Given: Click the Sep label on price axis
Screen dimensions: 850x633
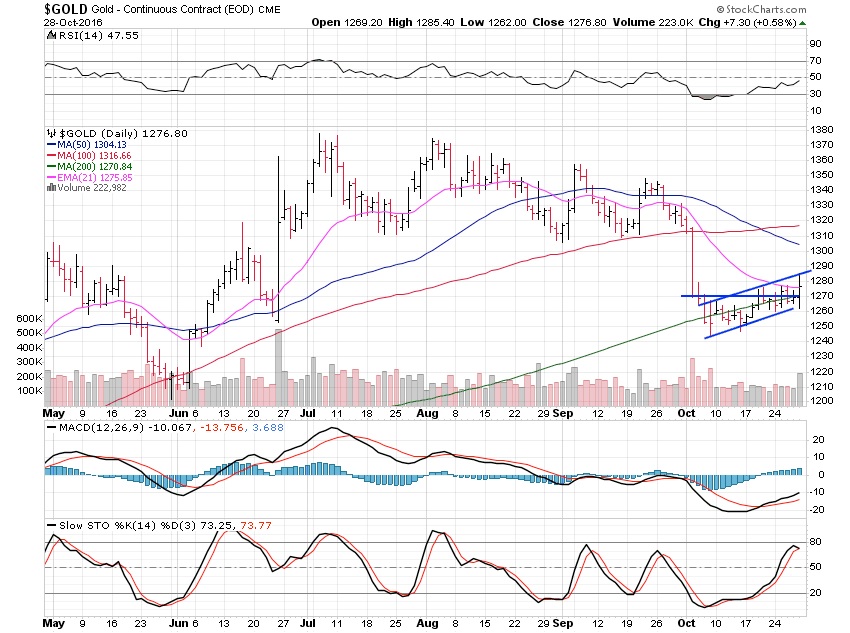Looking at the screenshot, I should coord(563,414).
